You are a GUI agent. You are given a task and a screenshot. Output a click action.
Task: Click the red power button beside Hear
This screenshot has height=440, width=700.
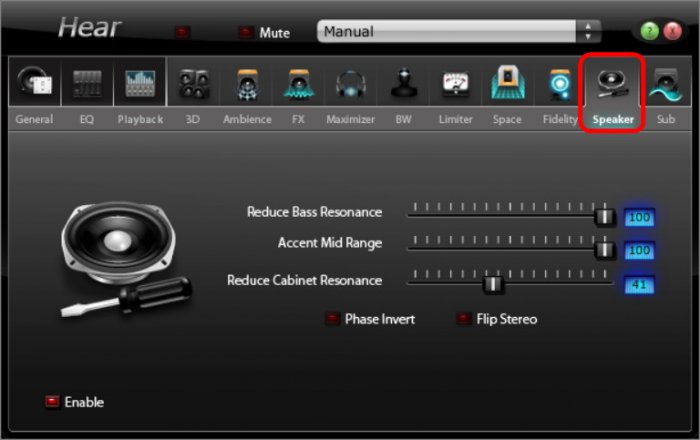(180, 32)
